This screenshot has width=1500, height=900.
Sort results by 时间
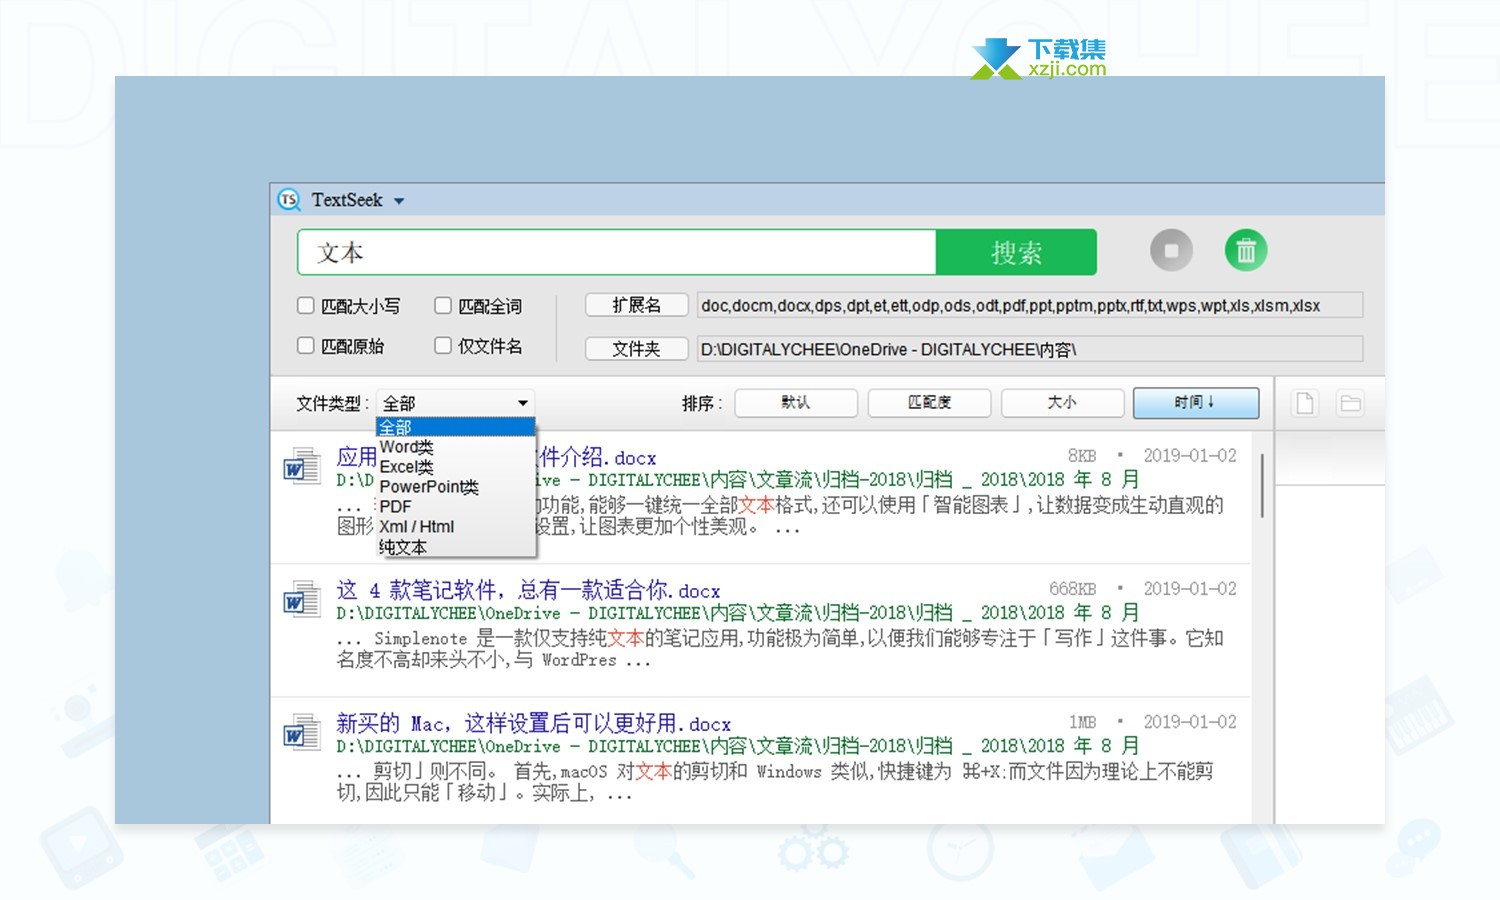click(1195, 403)
